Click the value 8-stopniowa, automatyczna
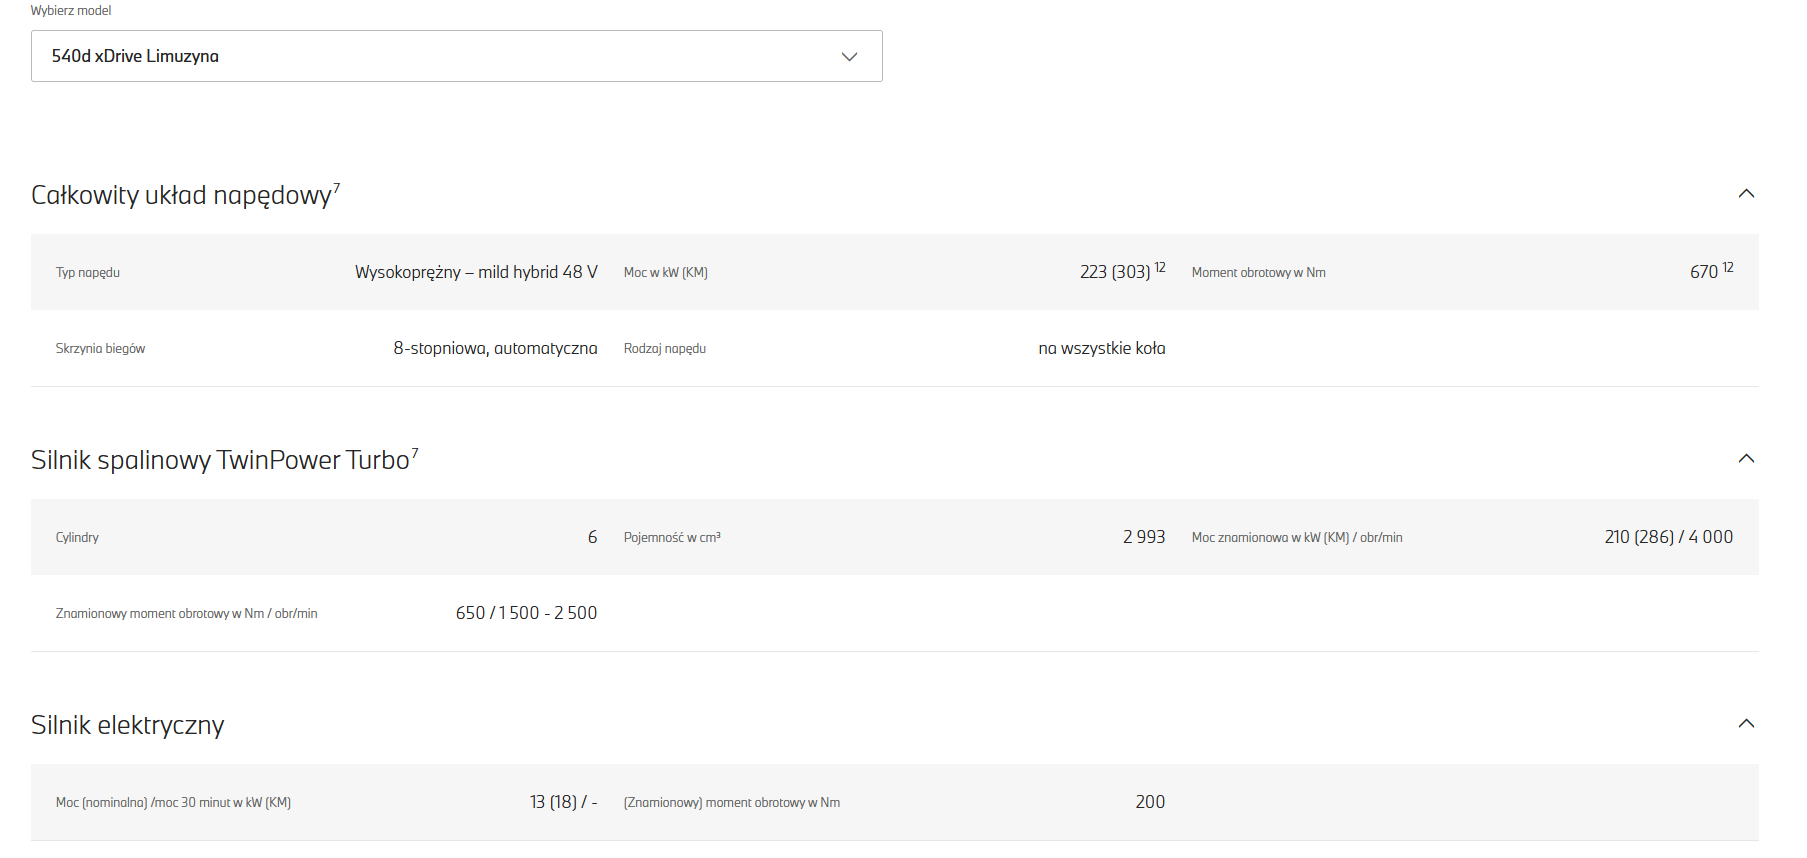 (495, 348)
